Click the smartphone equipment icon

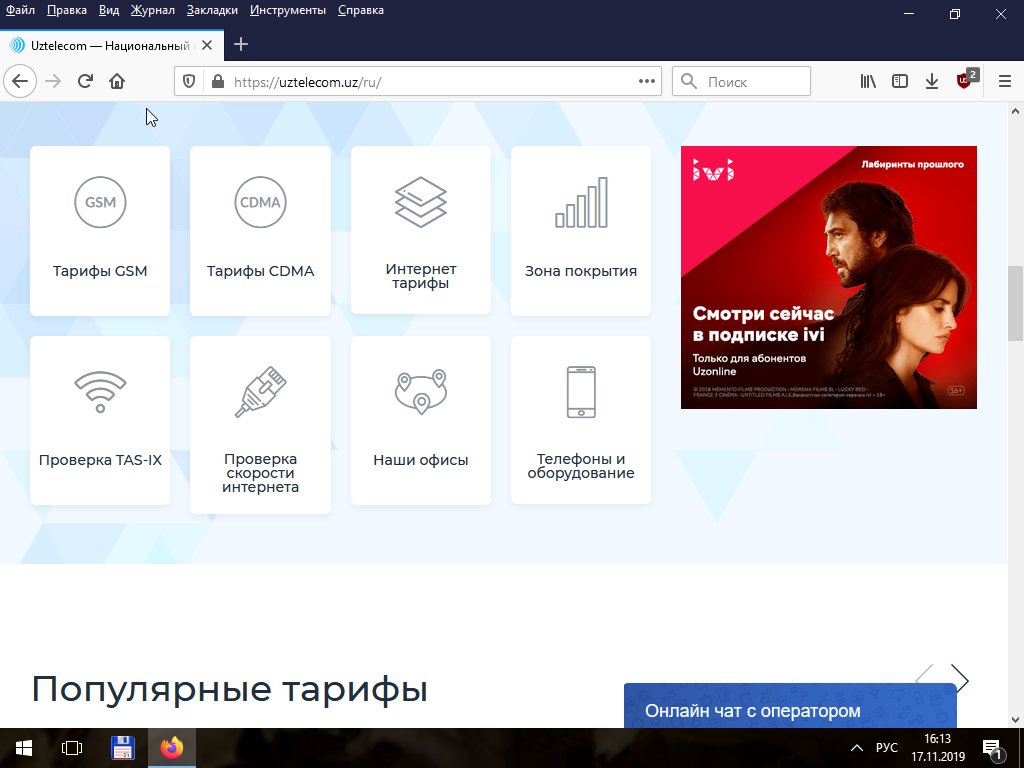click(581, 392)
